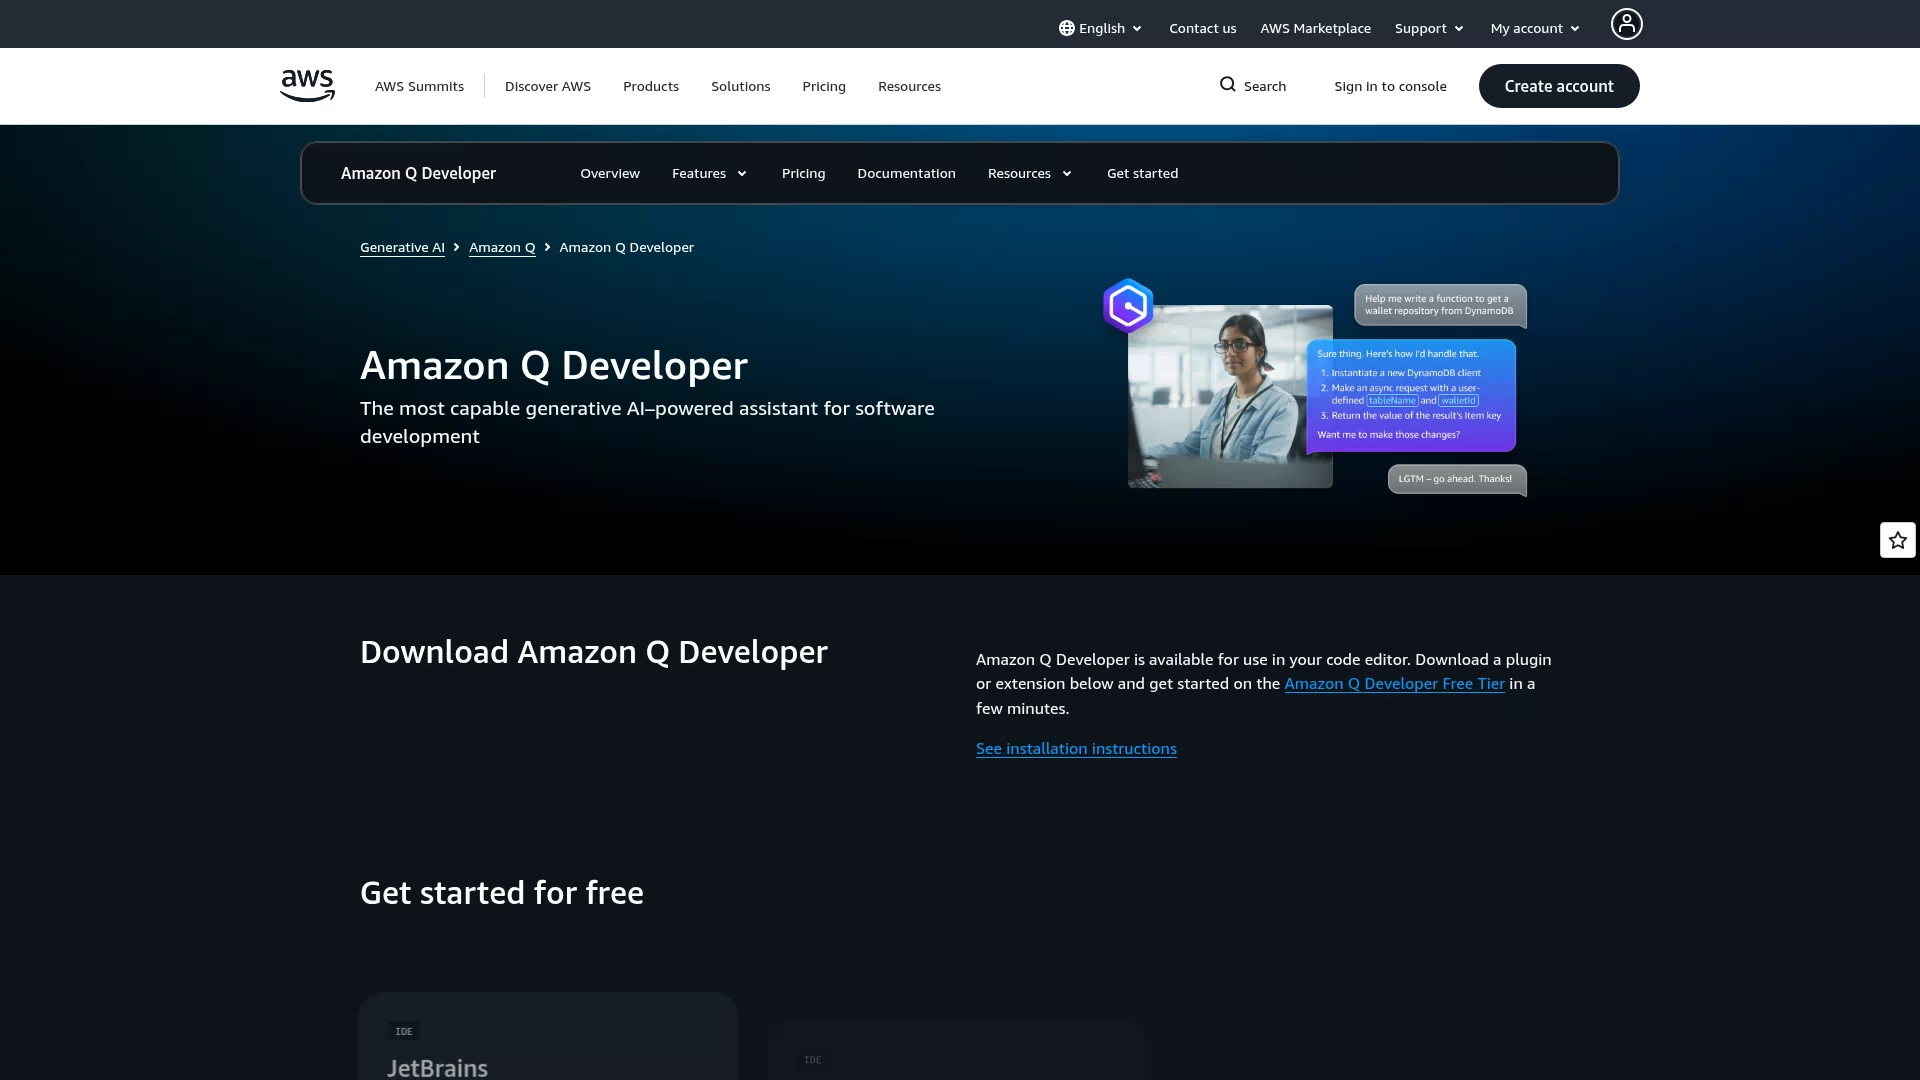Screen dimensions: 1920x1080
Task: Expand the Support dropdown
Action: (x=1429, y=28)
